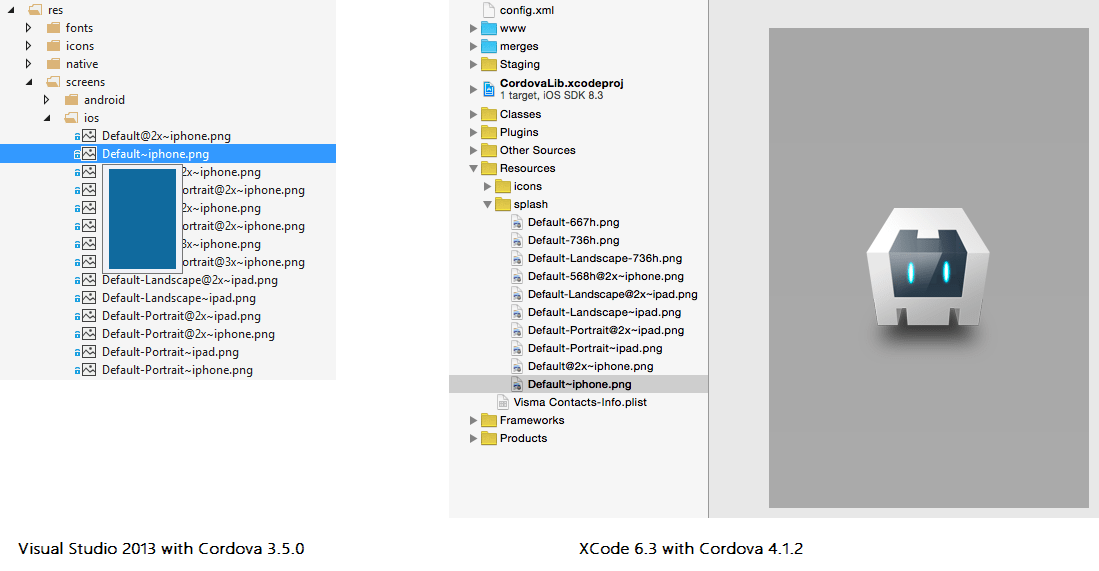Expand the Products group

(473, 439)
